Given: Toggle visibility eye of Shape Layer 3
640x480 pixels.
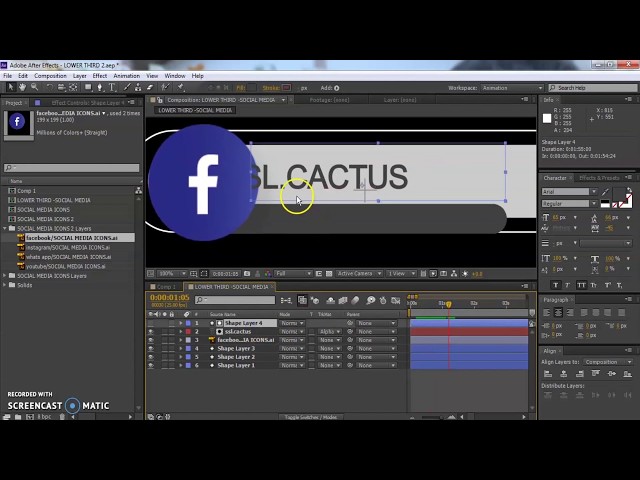Looking at the screenshot, I should click(151, 349).
